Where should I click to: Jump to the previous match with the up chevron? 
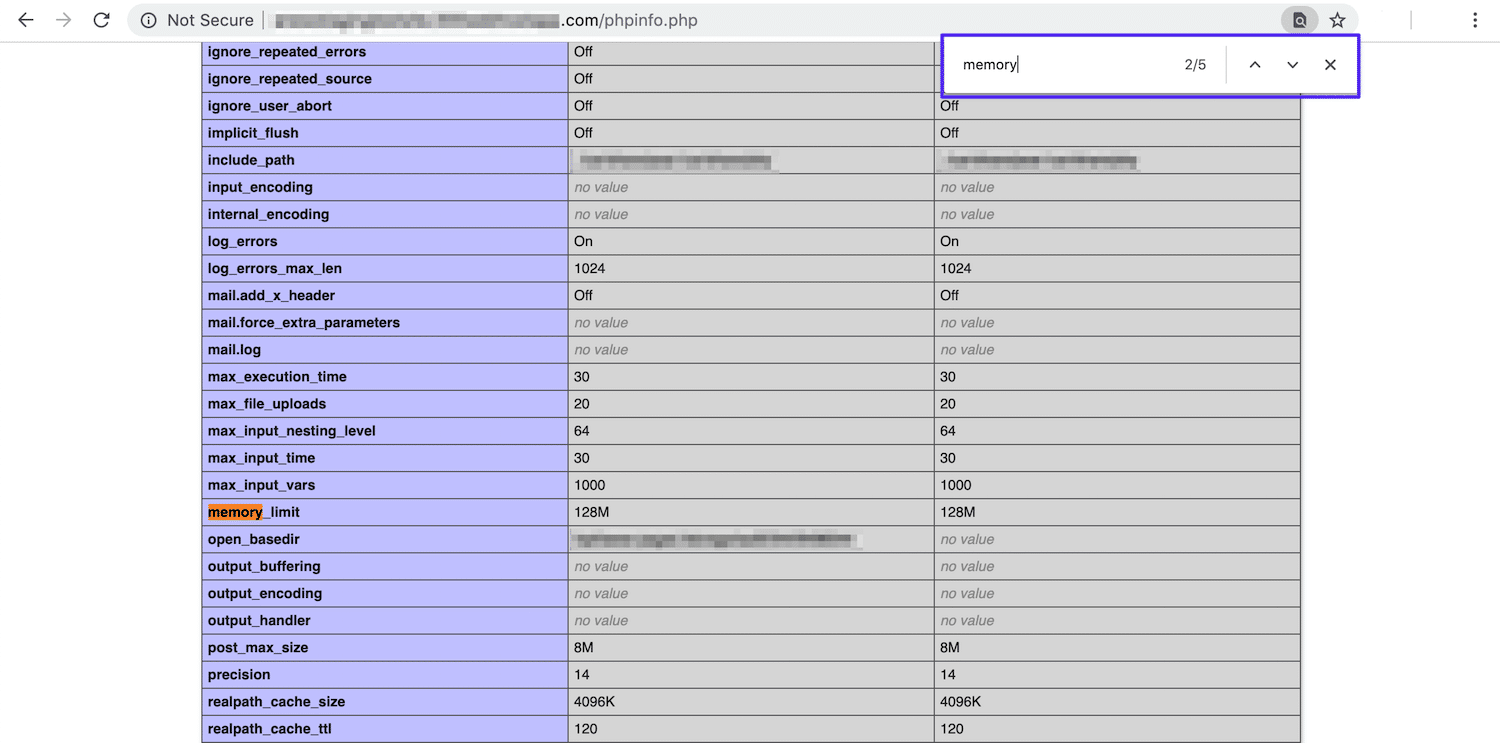point(1254,64)
